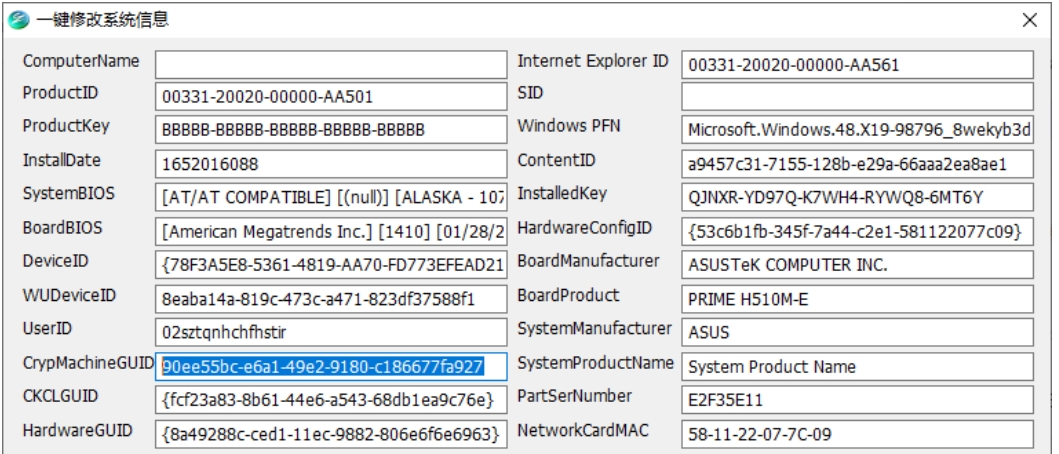Select the InstalledKey text field
This screenshot has width=1059, height=454.
(x=857, y=197)
